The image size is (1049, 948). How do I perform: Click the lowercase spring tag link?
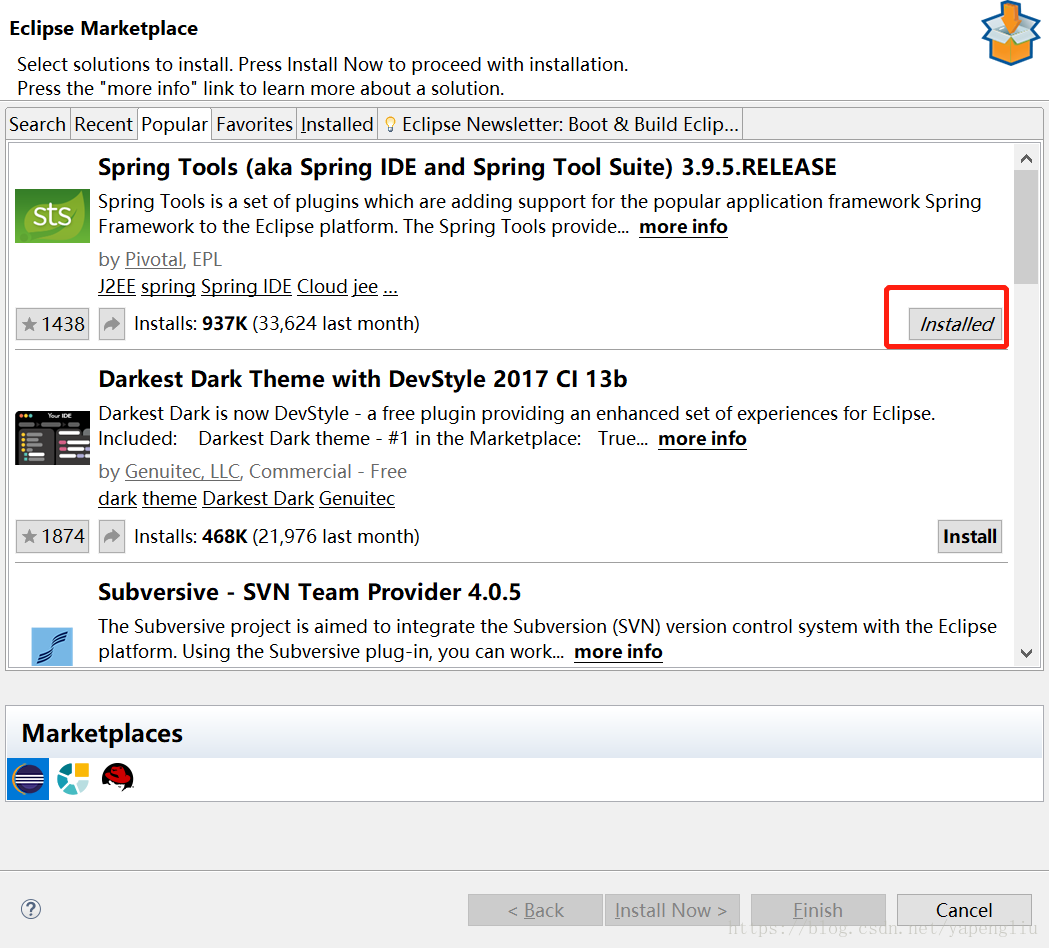pyautogui.click(x=168, y=287)
